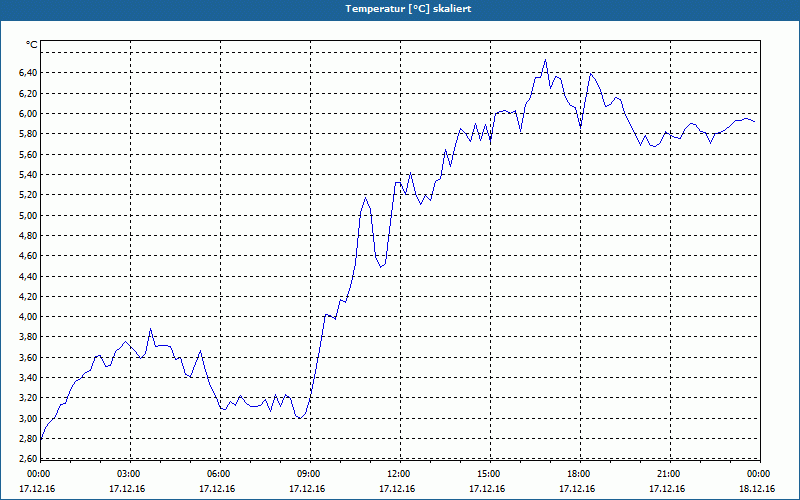Screen dimensions: 800x500
Task: Click the 00:00 time label above 17.12.16
Action: (x=38, y=474)
